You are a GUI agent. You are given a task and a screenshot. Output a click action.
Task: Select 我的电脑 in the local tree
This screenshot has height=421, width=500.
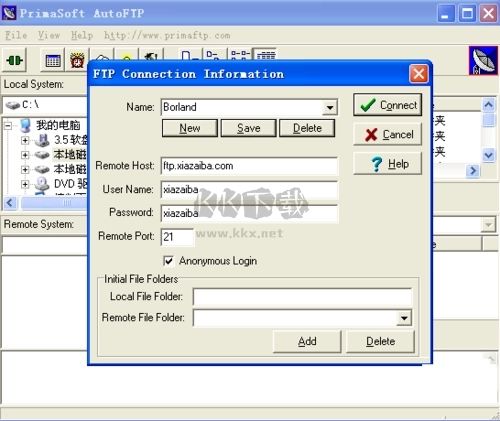click(x=58, y=125)
